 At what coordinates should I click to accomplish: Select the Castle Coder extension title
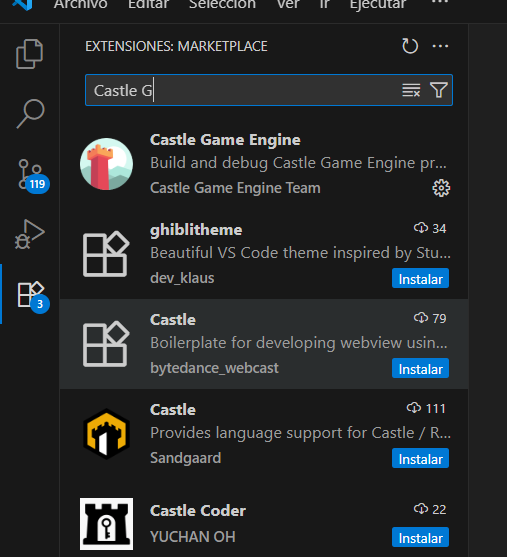[198, 511]
